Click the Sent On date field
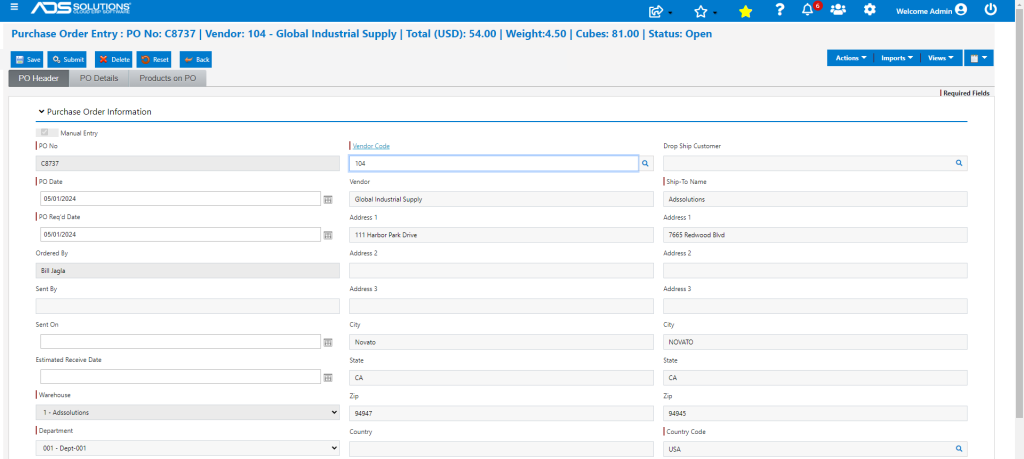Image resolution: width=1024 pixels, height=459 pixels. pyautogui.click(x=180, y=341)
